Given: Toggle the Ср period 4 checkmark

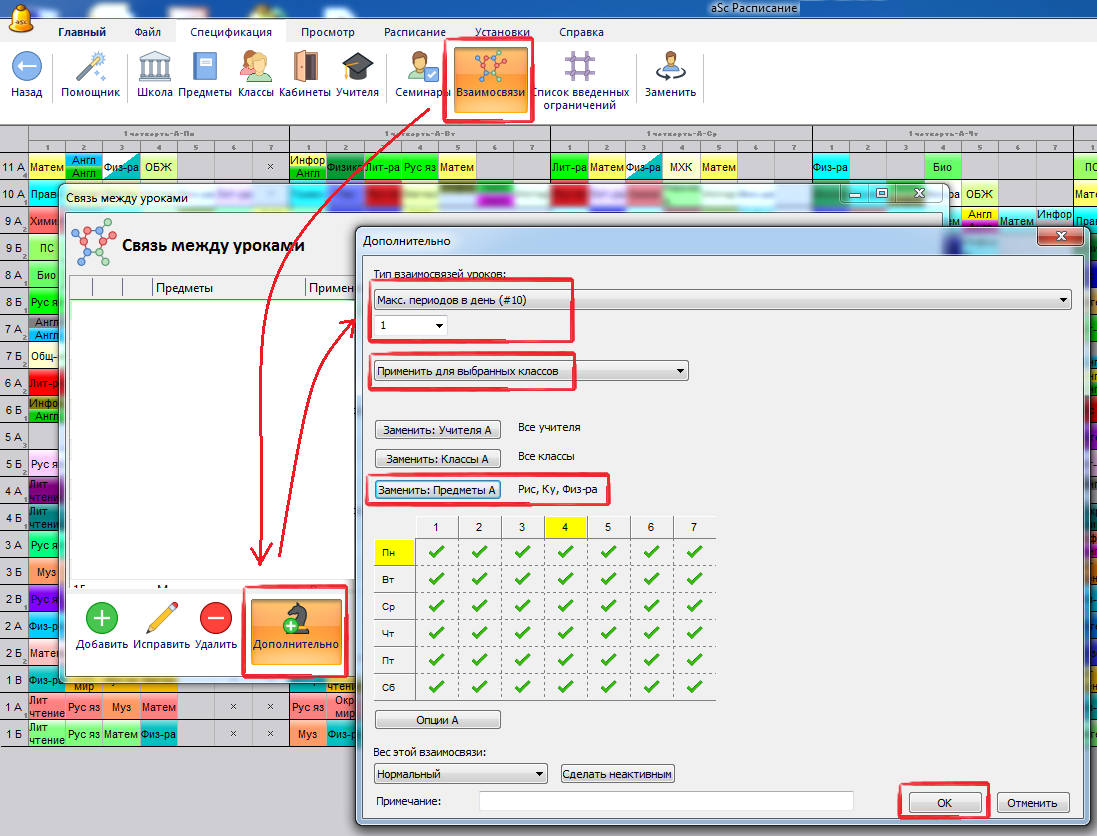Looking at the screenshot, I should pyautogui.click(x=565, y=606).
